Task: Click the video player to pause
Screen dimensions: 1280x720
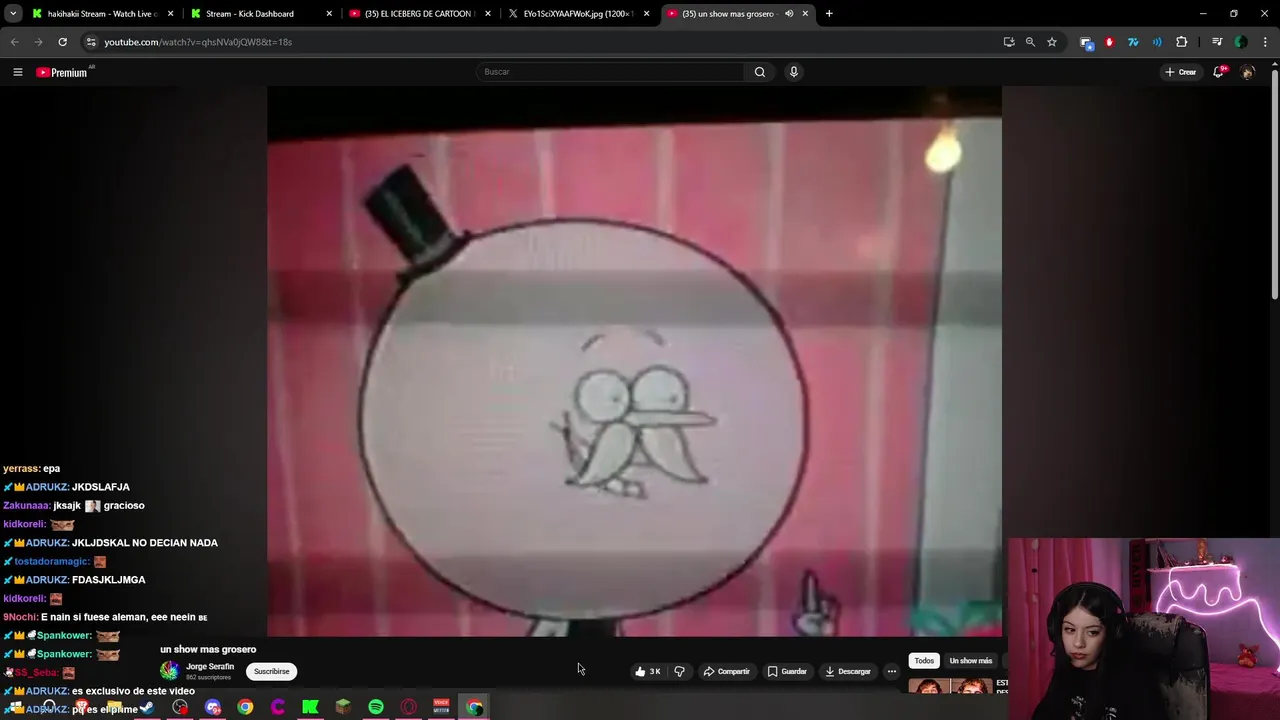Action: [x=634, y=360]
